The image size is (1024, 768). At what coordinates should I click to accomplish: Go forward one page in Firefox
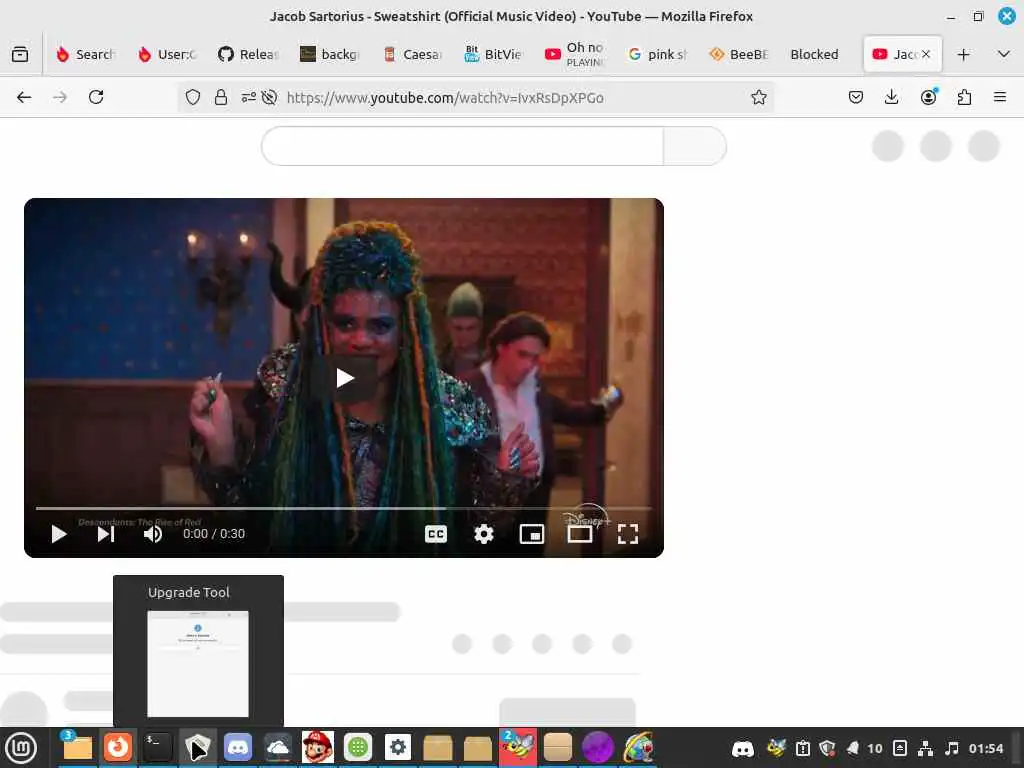tap(59, 97)
